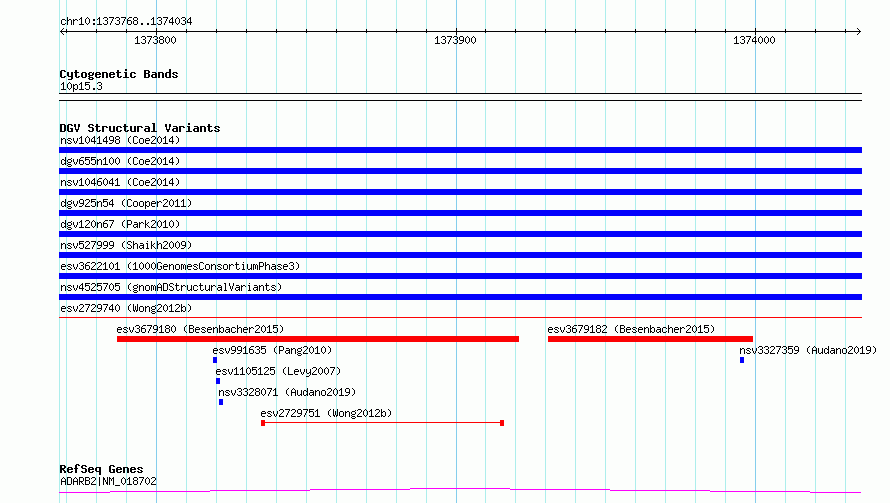This screenshot has width=890, height=503.
Task: Click the RefSeq Genes track heading
Action: point(101,469)
